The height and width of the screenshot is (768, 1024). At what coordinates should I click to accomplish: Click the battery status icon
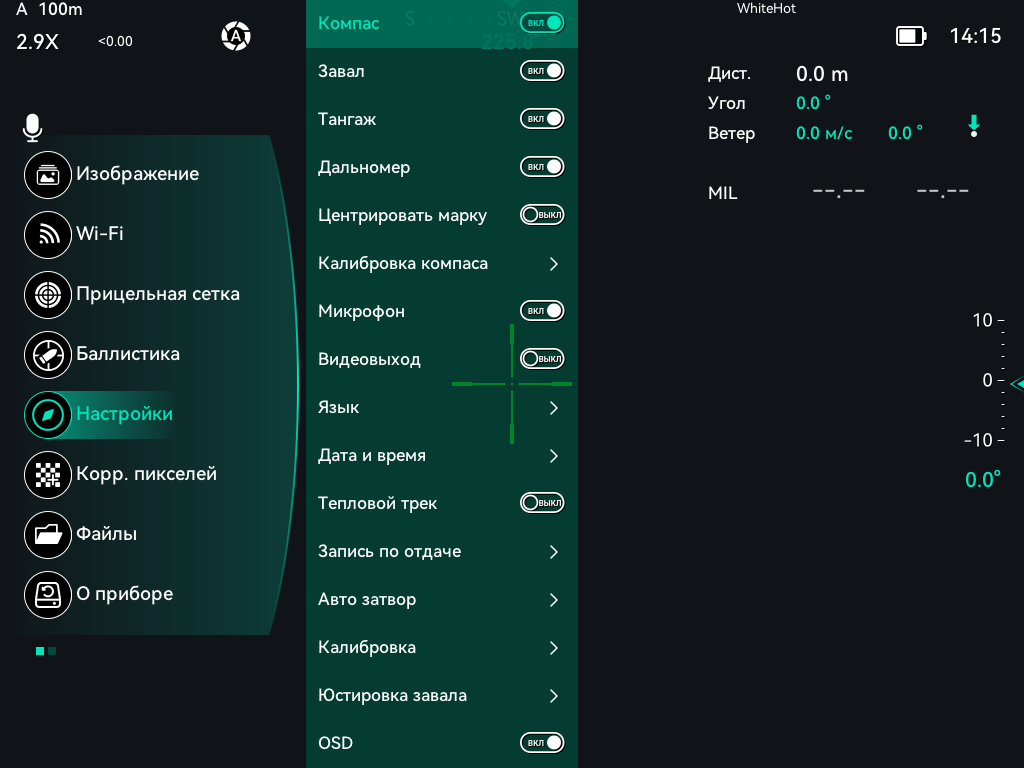[911, 36]
